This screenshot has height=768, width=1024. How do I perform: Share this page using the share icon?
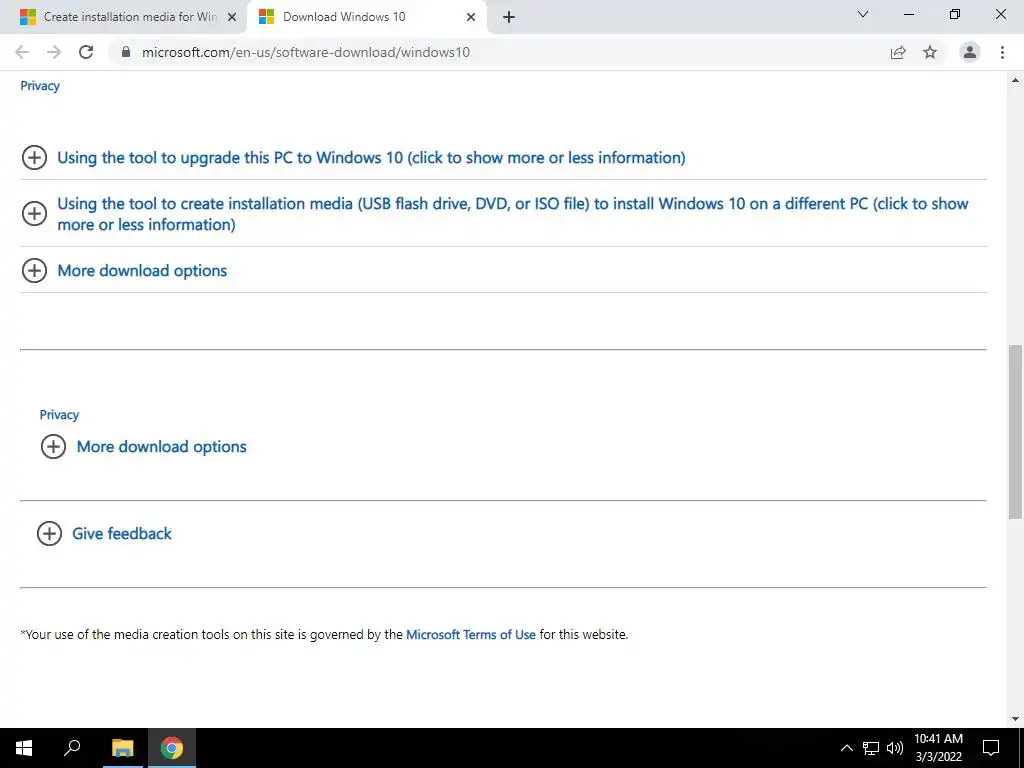pyautogui.click(x=898, y=52)
